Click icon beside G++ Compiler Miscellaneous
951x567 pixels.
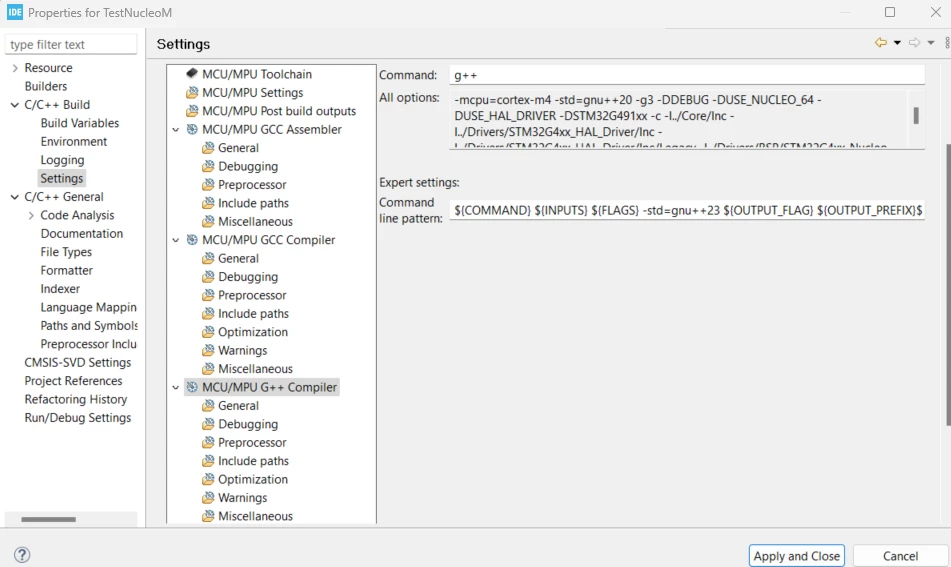208,516
